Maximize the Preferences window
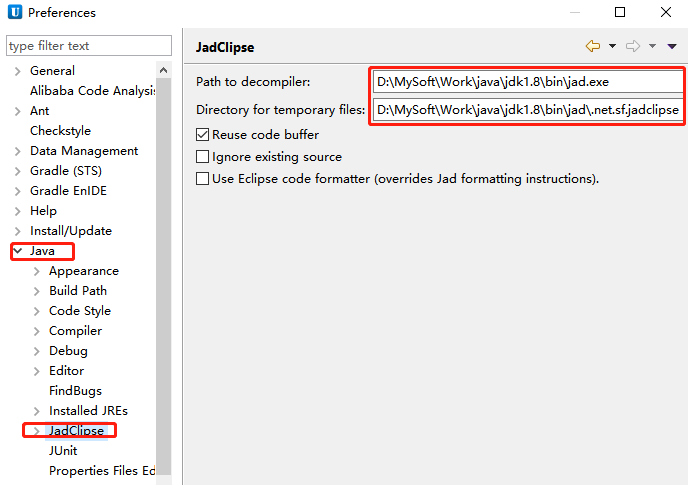 coord(620,12)
